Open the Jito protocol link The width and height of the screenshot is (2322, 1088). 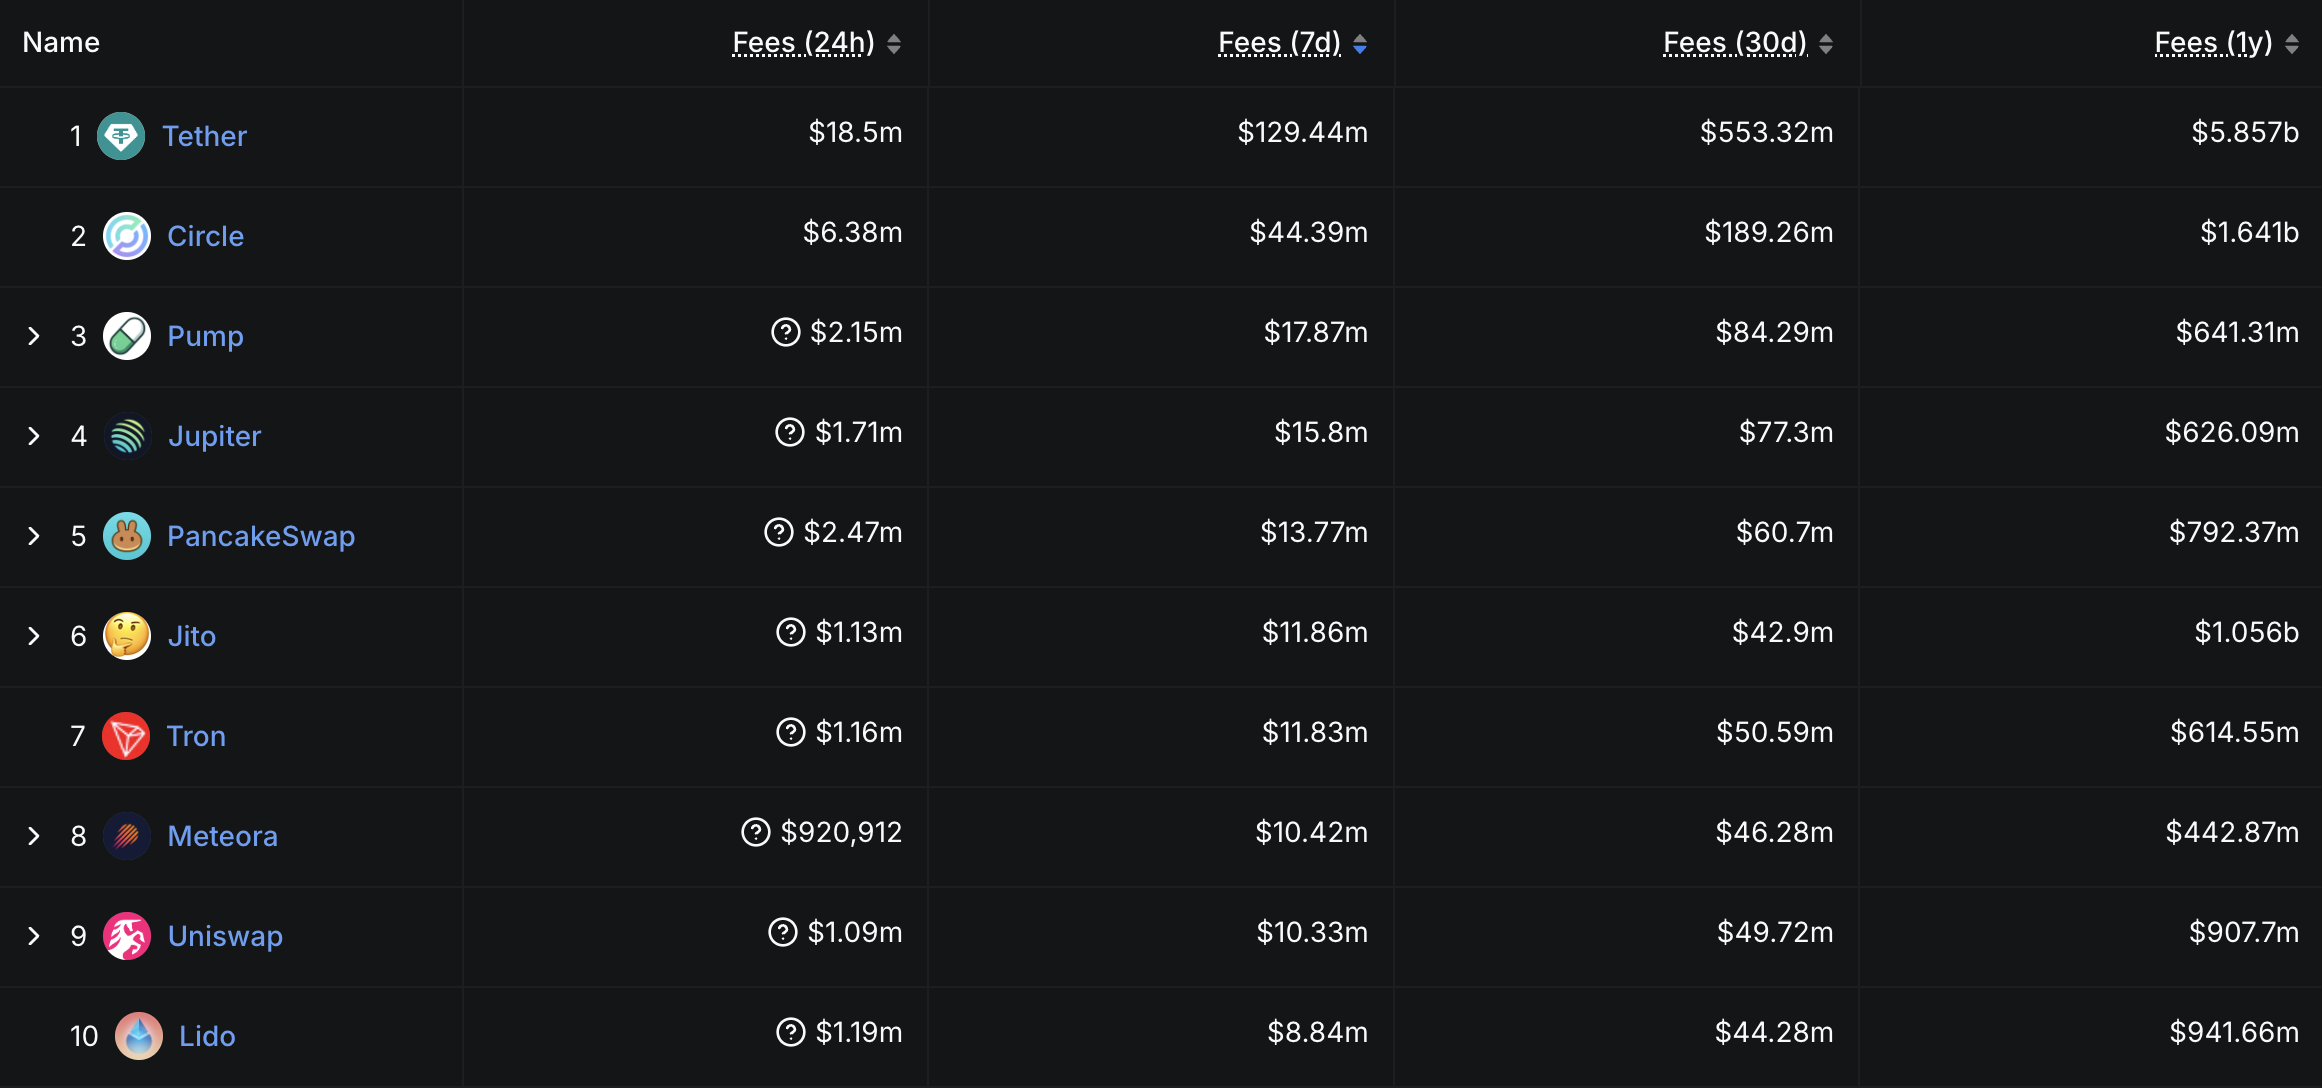[191, 636]
